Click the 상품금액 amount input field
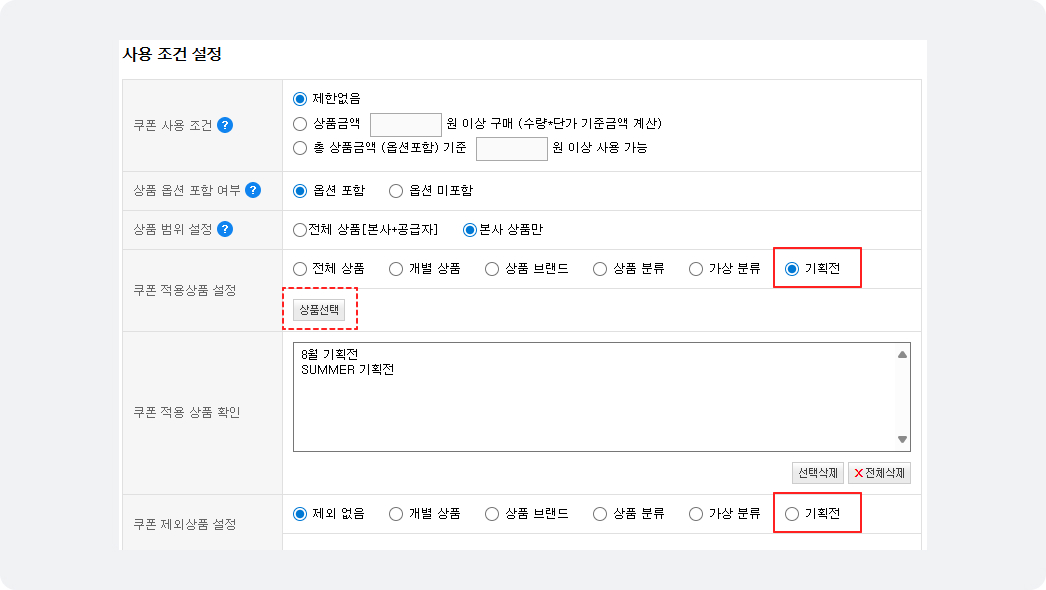This screenshot has width=1046, height=590. 405,124
